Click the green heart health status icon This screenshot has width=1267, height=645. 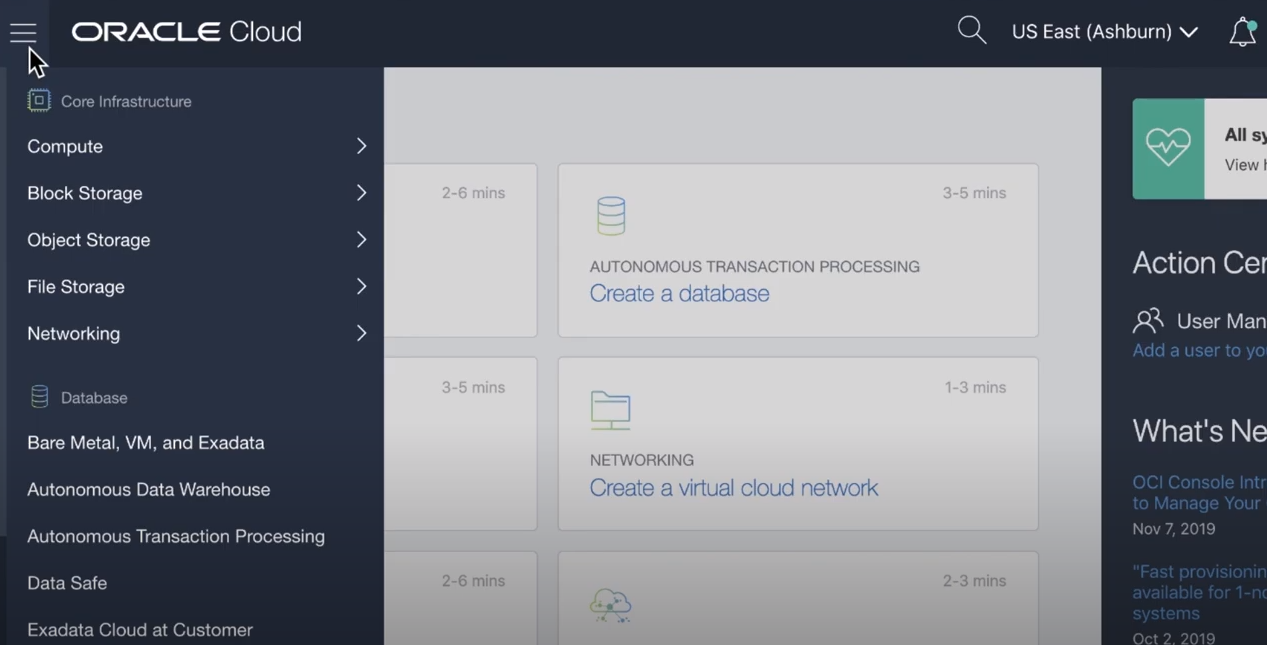(1168, 148)
